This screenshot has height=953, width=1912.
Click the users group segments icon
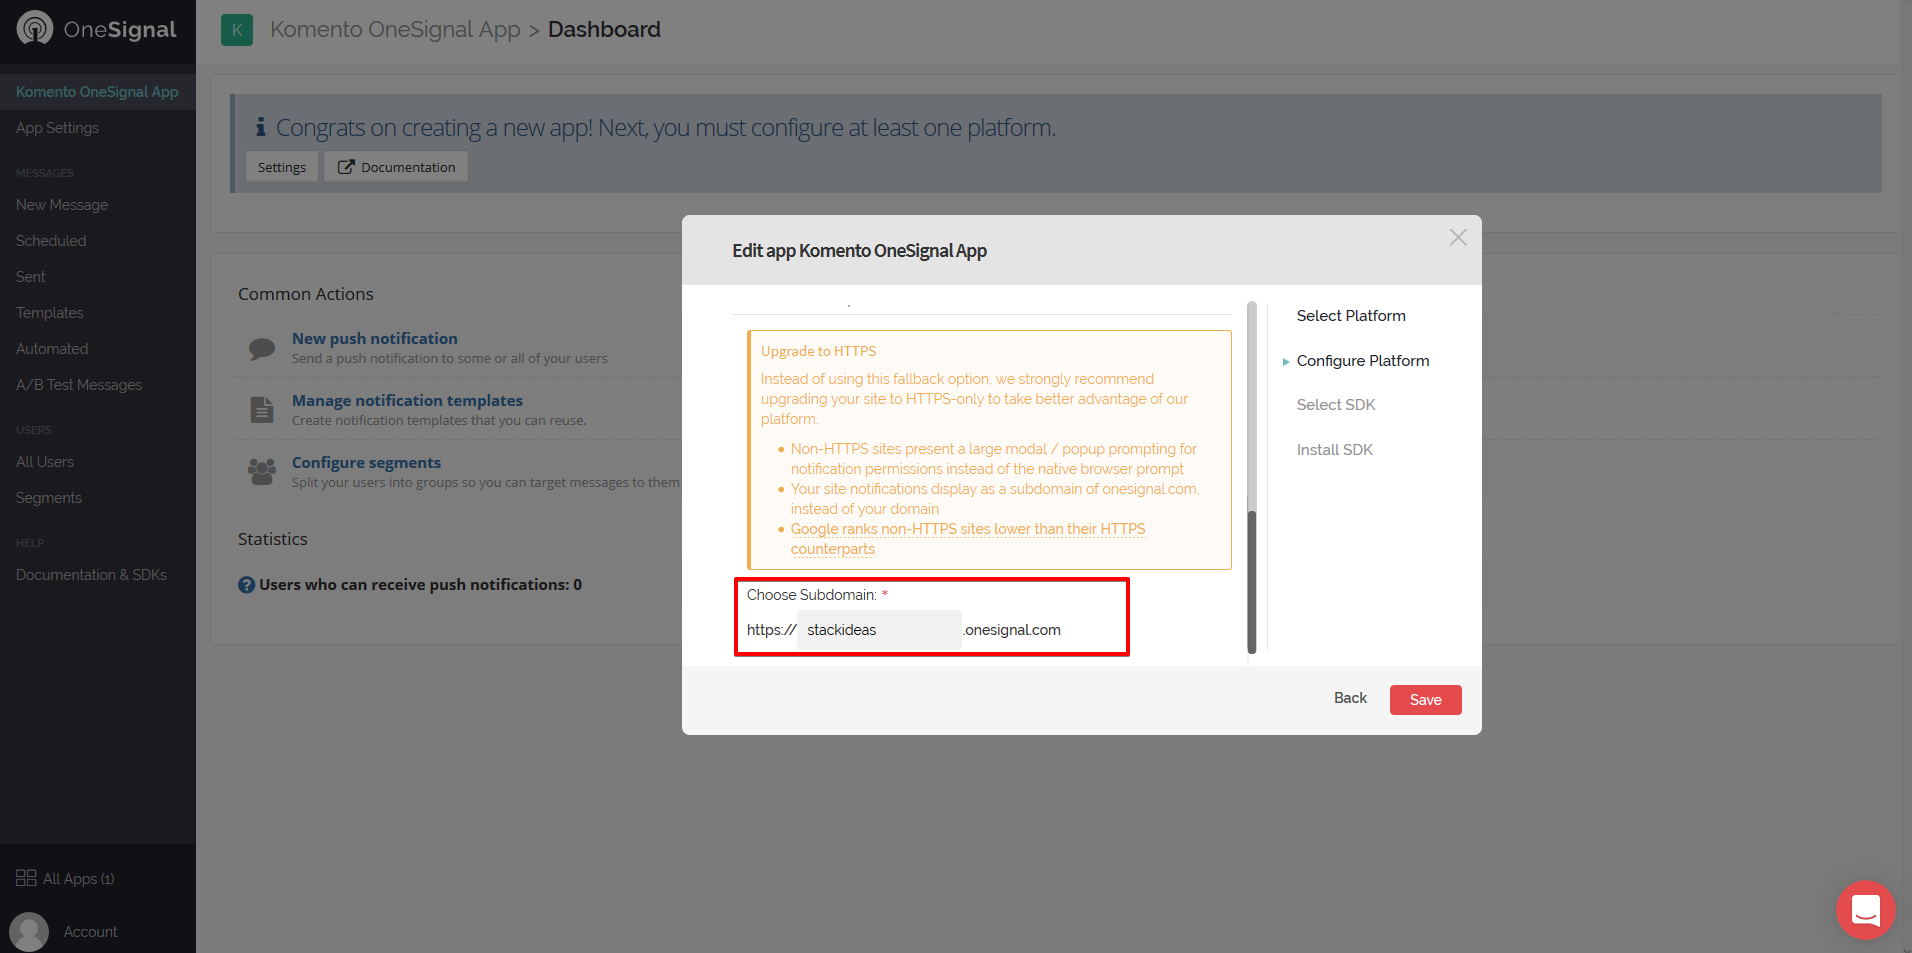coord(262,471)
